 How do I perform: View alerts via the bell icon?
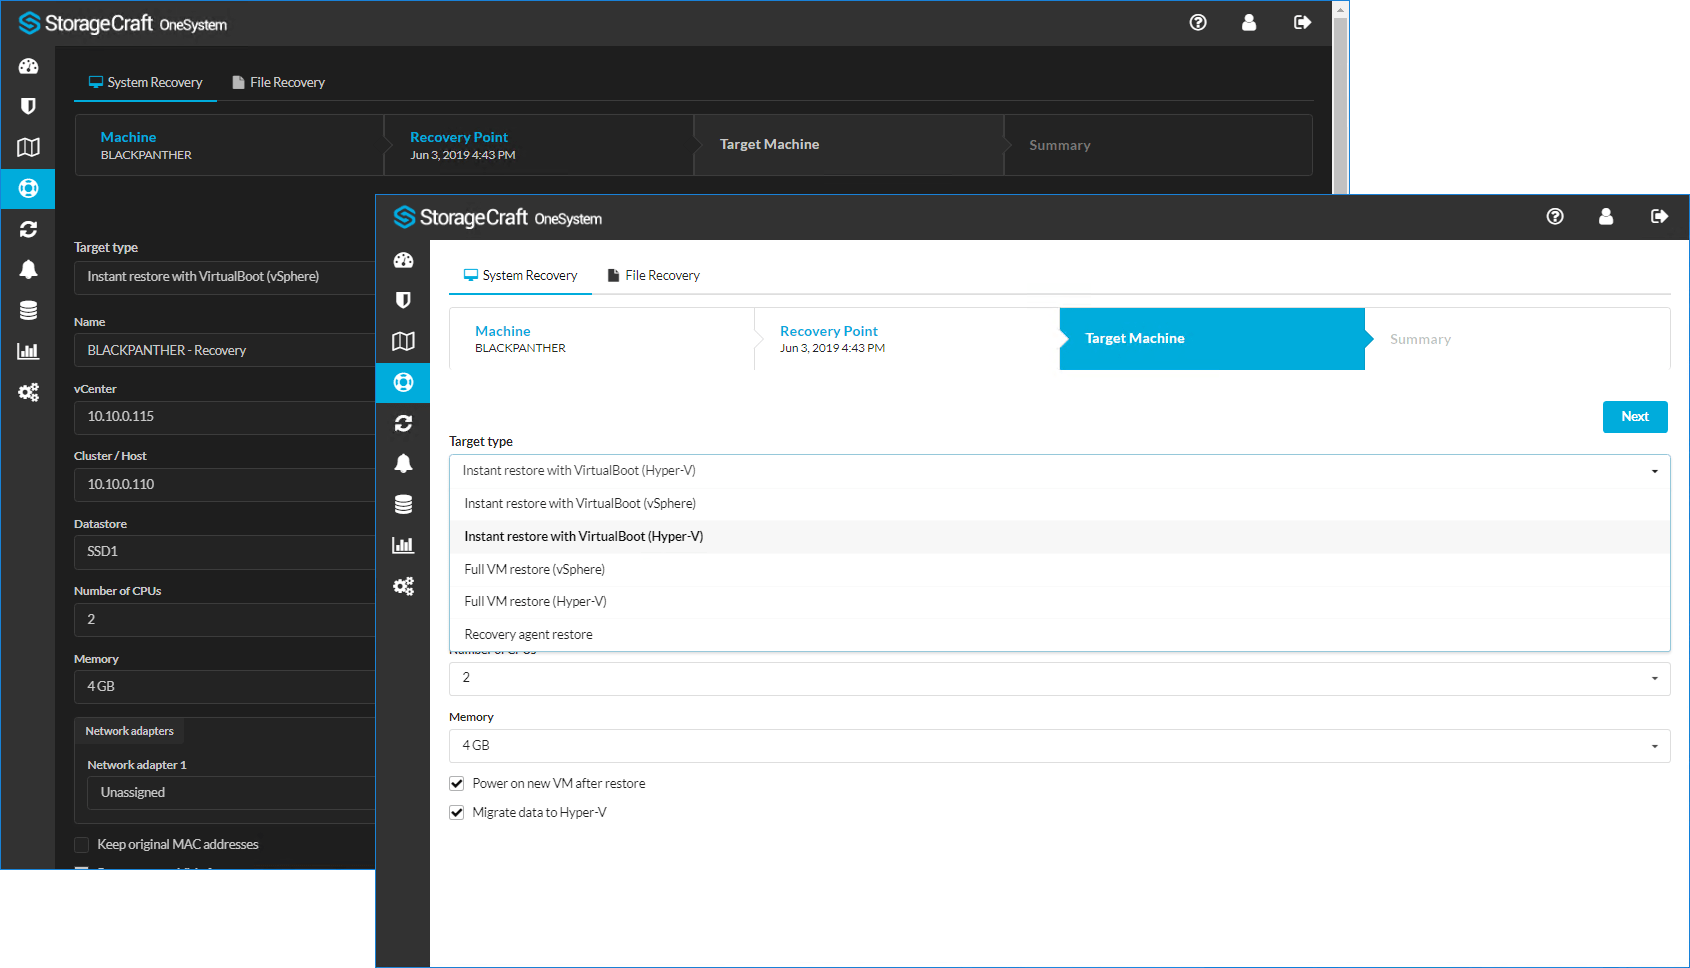[403, 463]
